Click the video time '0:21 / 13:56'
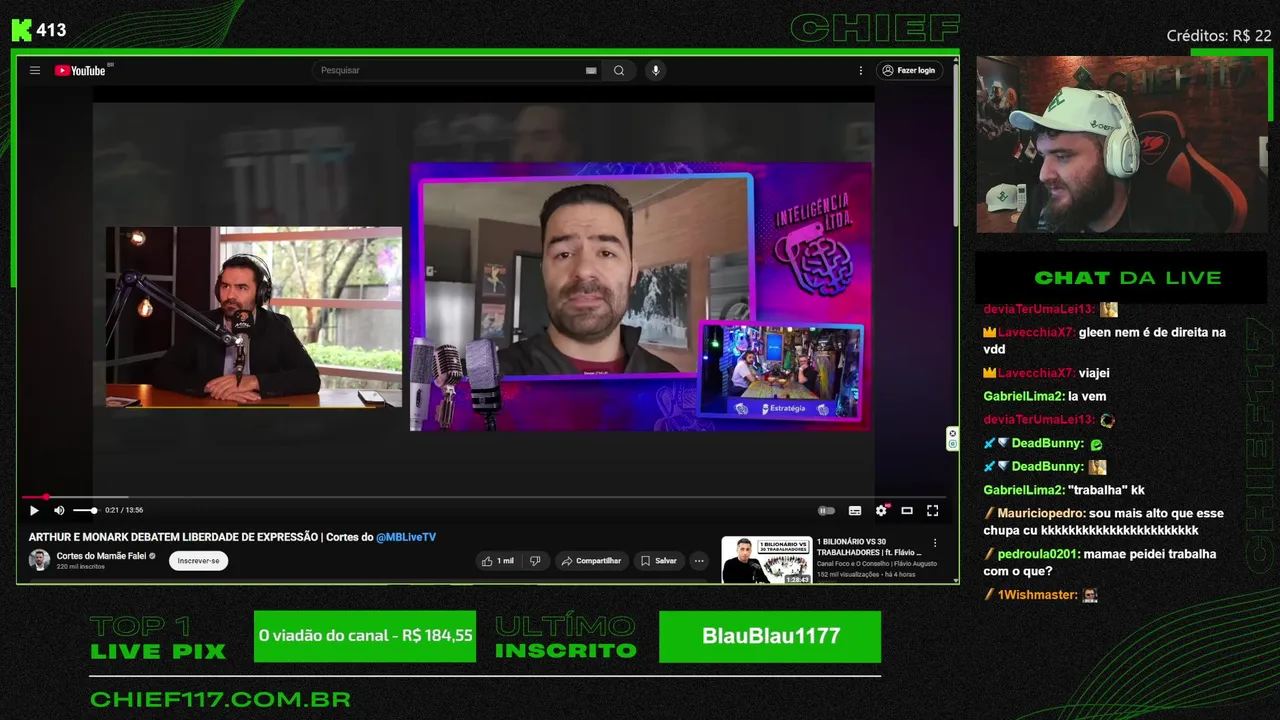This screenshot has width=1280, height=720. [124, 510]
